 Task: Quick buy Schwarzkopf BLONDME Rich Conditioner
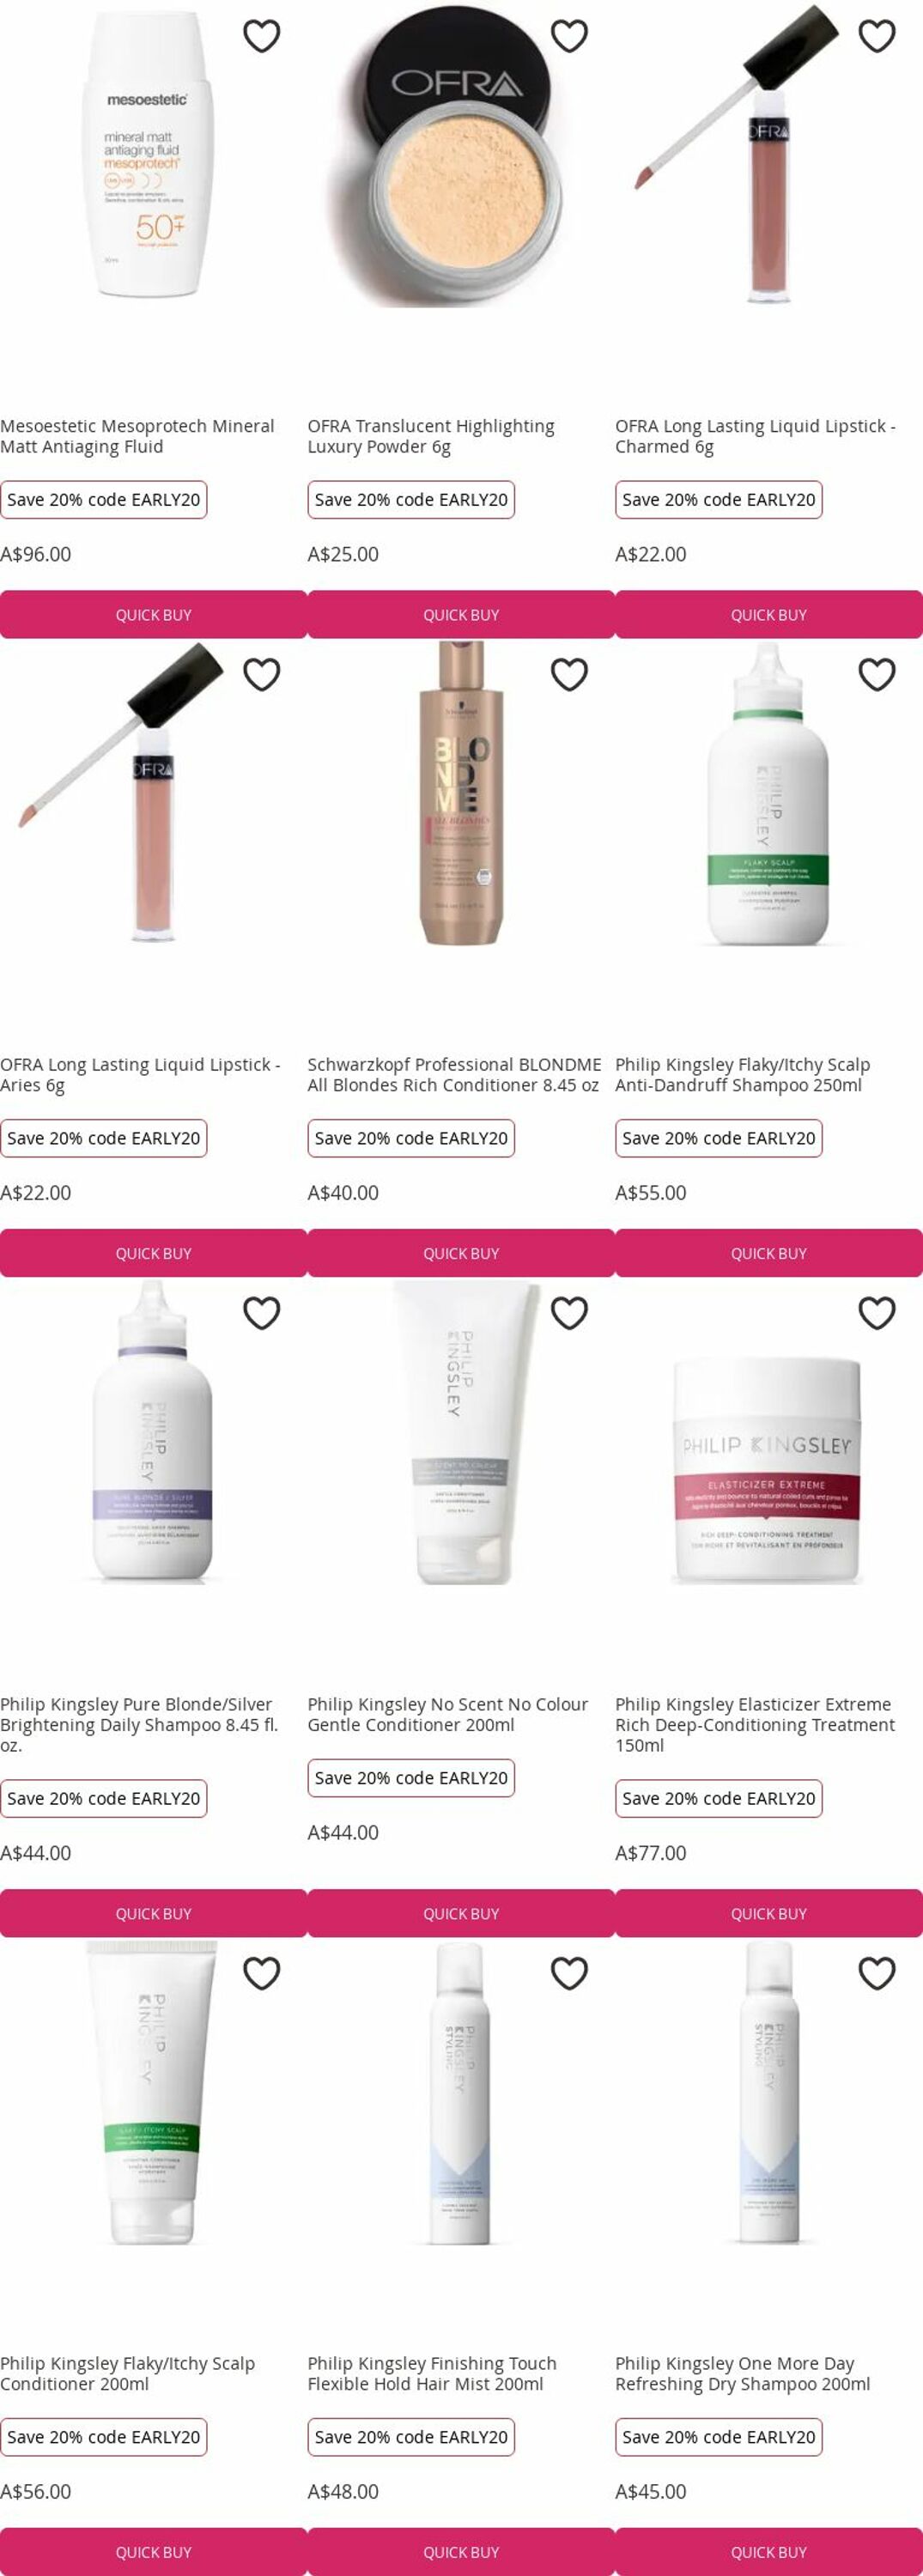tap(461, 1253)
